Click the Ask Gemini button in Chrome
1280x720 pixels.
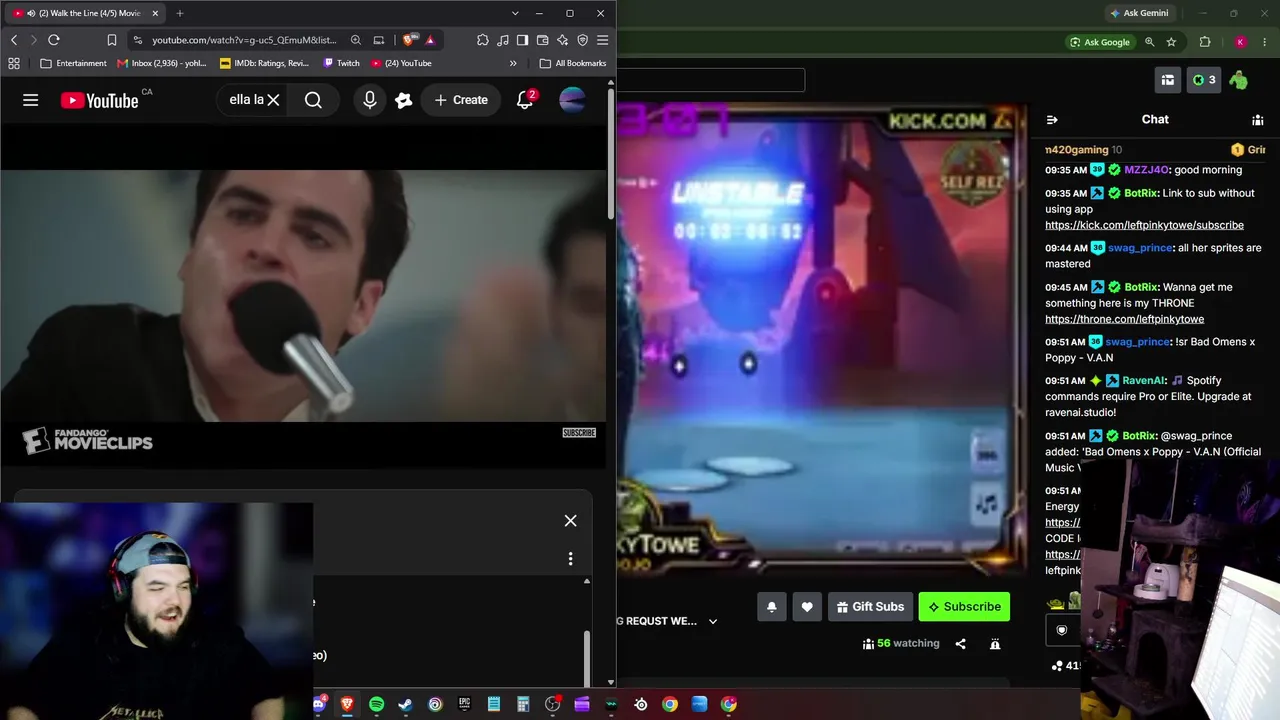pyautogui.click(x=1139, y=13)
